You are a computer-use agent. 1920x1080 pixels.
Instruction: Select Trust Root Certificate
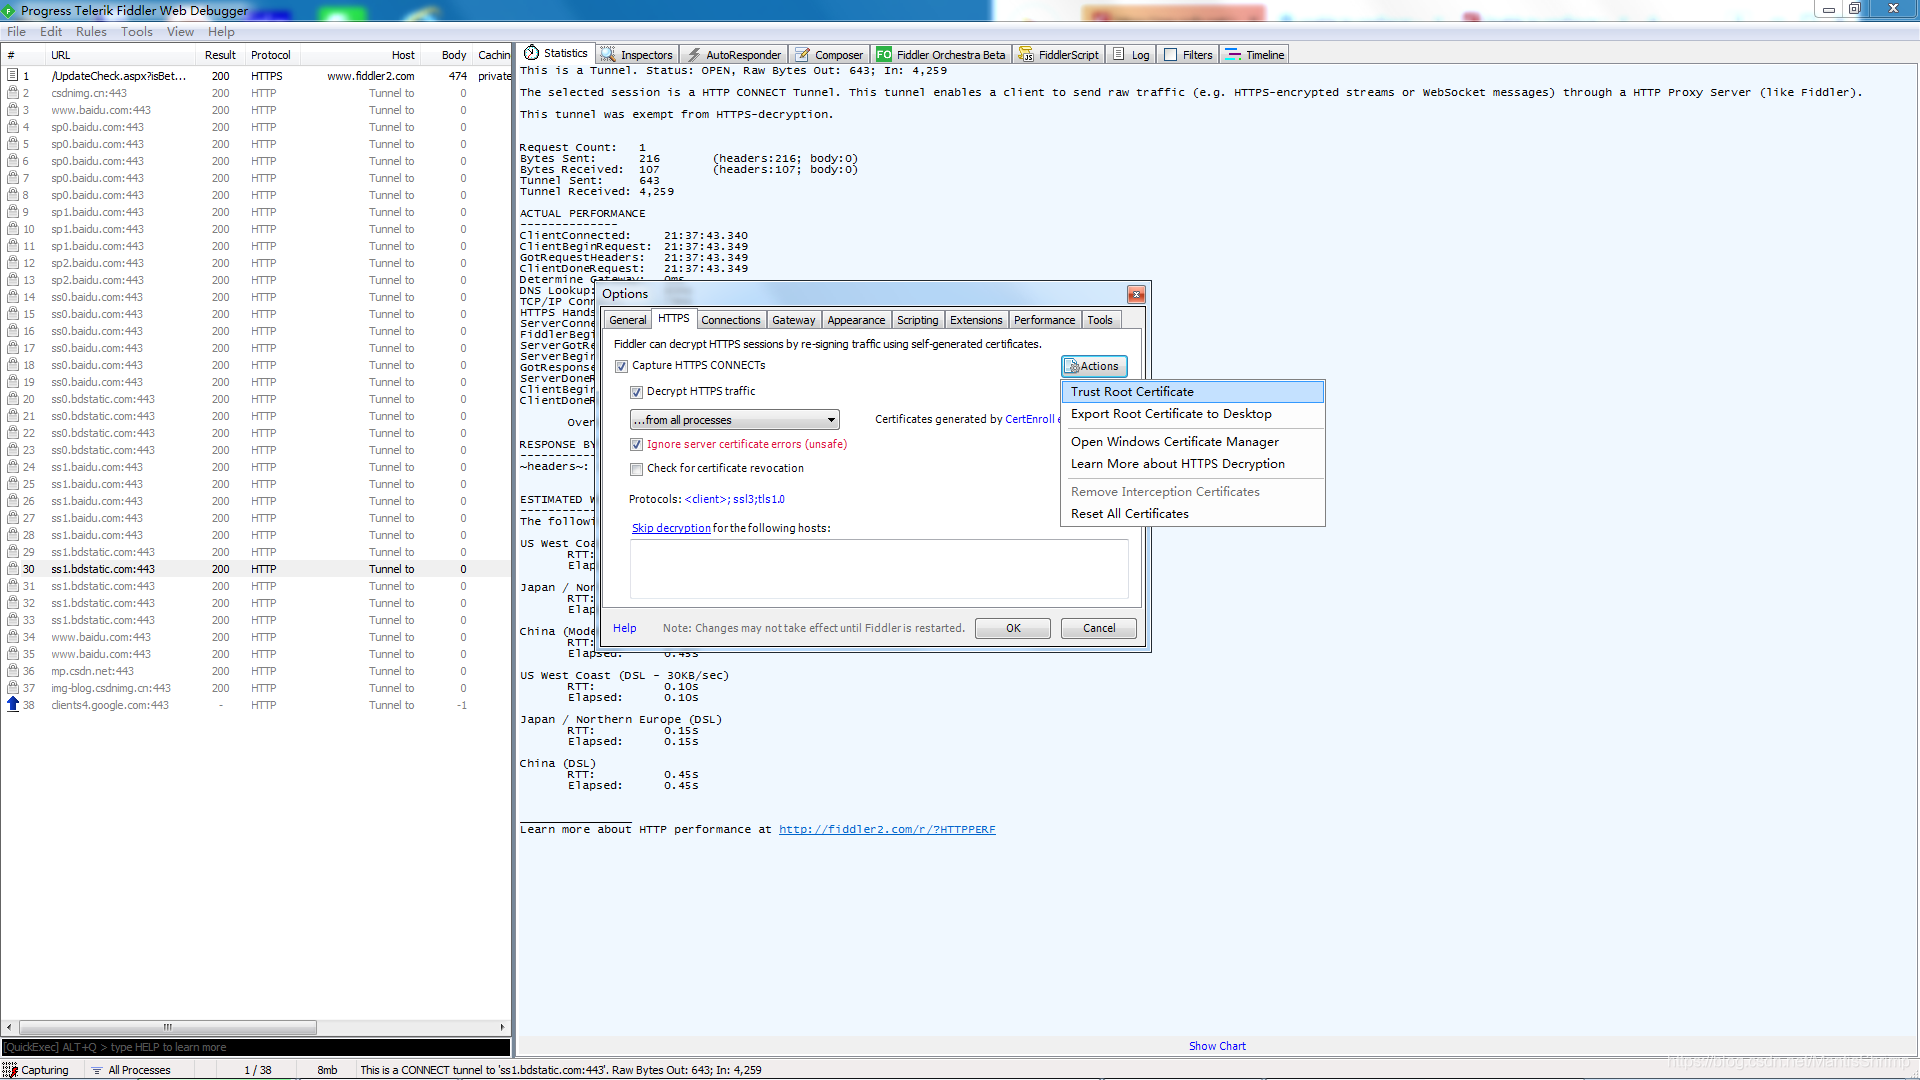(1193, 392)
